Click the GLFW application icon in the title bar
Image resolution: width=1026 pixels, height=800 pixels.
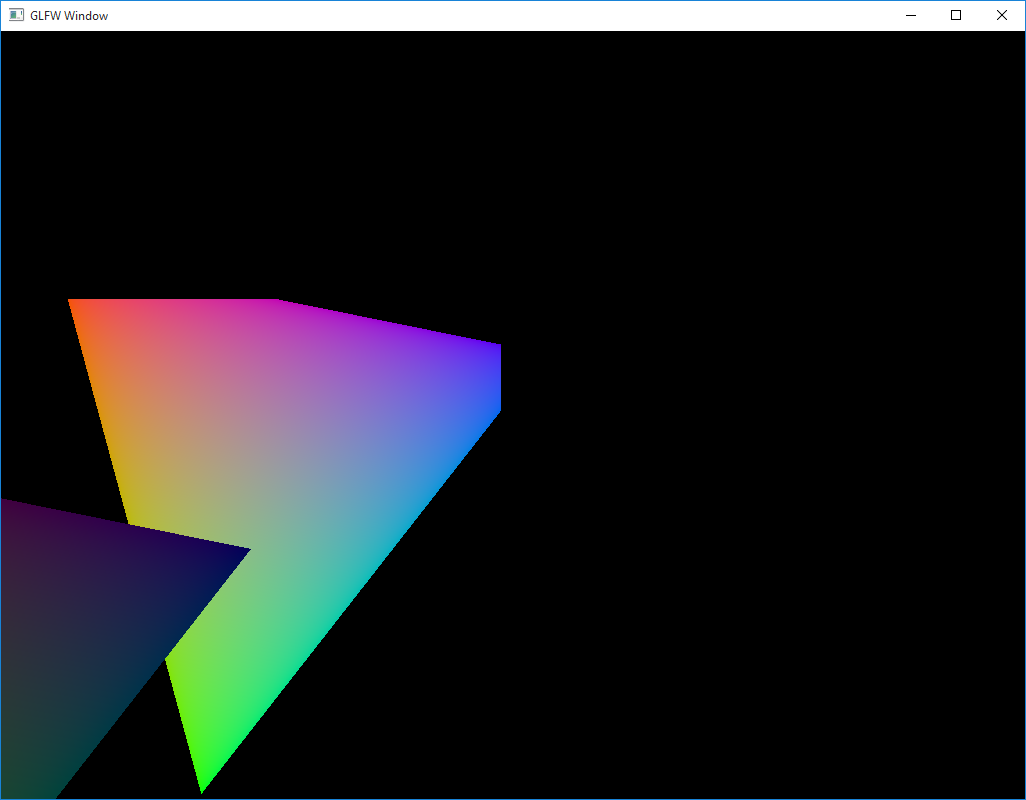(x=16, y=15)
